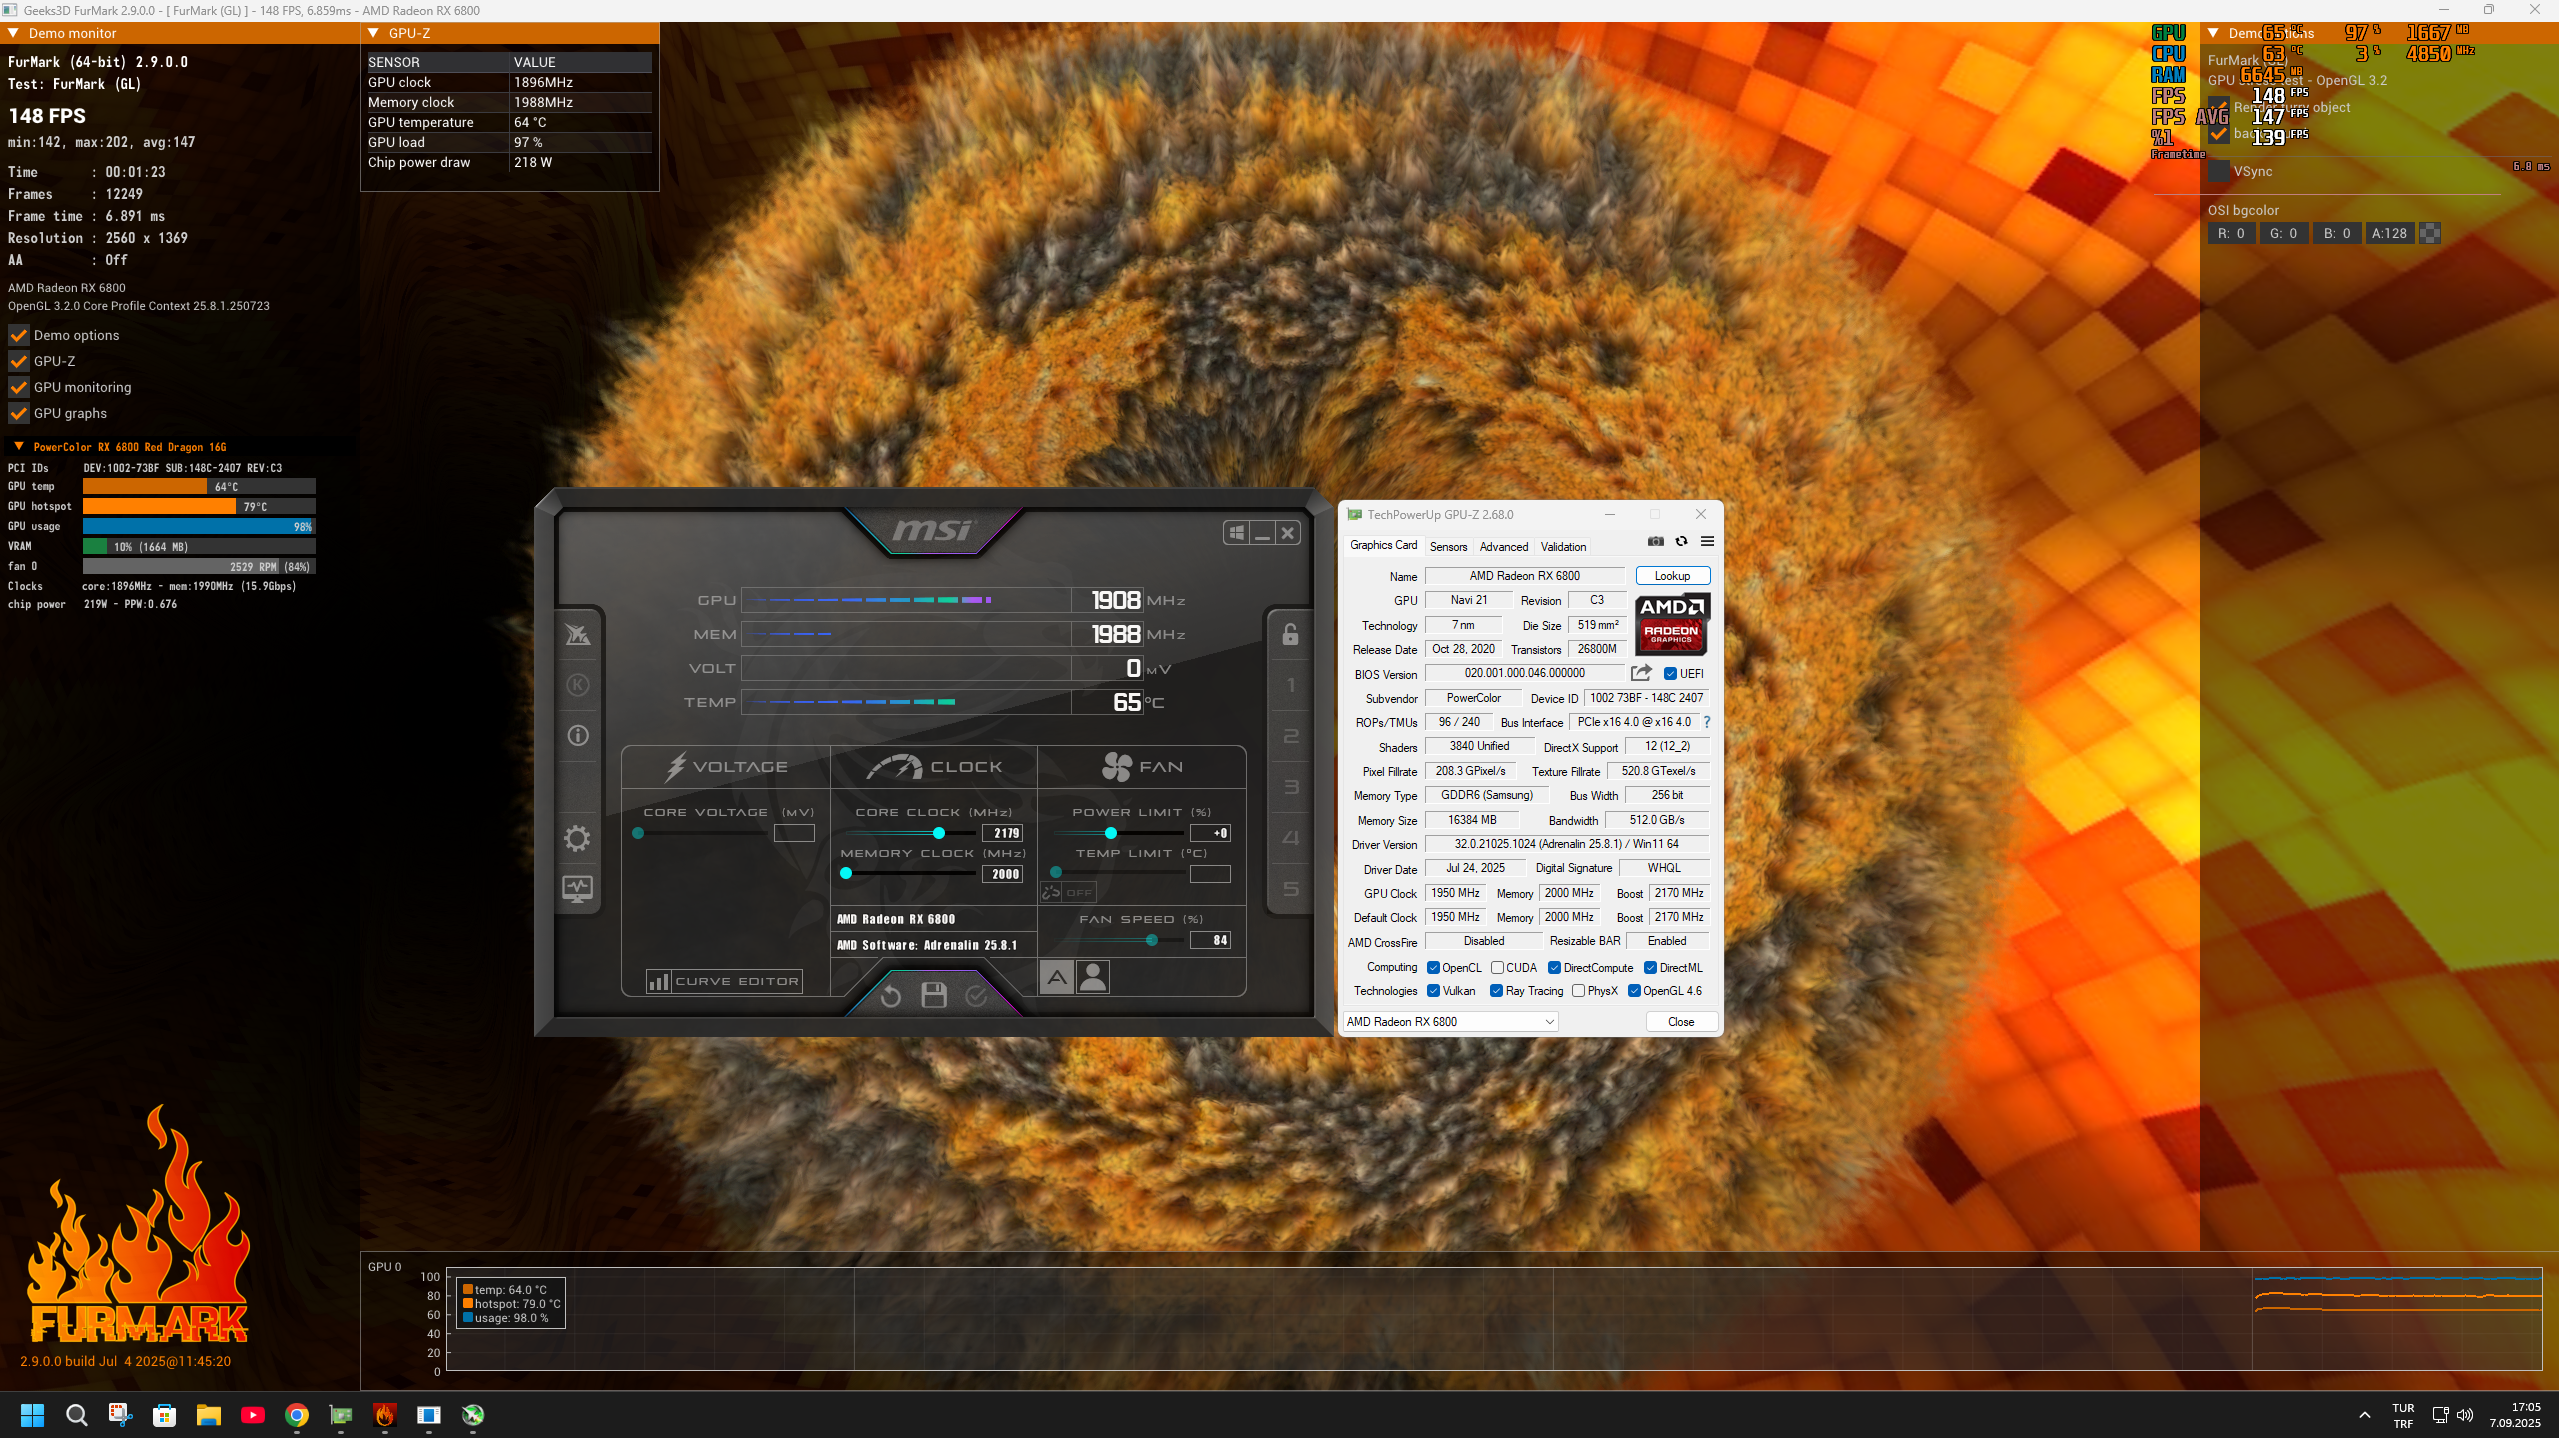Click the BIOS export share icon in GPU-Z
Viewport: 2559px width, 1438px height.
(1641, 673)
